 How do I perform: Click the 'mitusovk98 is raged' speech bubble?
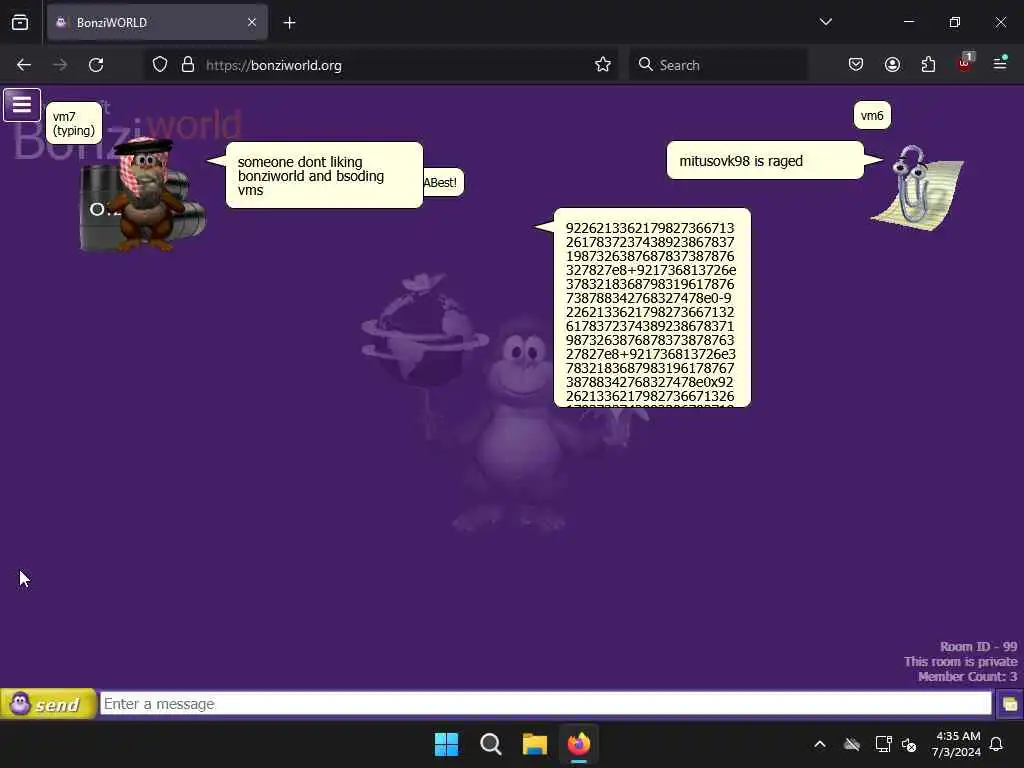point(765,161)
